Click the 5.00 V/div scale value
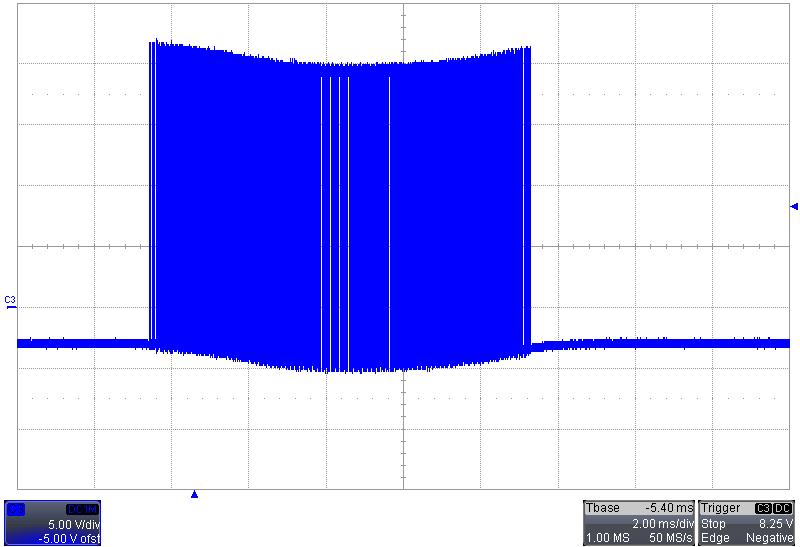Viewport: 800px width, 547px height. [x=73, y=524]
